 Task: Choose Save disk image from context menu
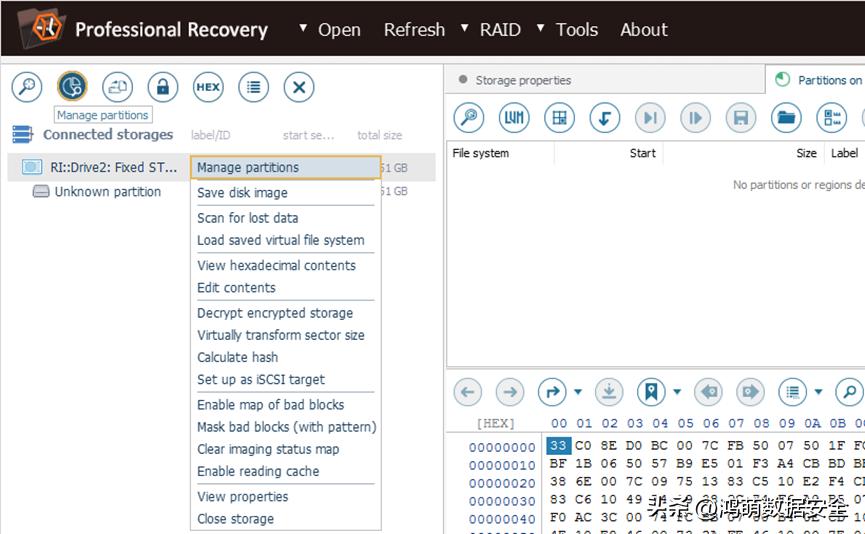(242, 193)
